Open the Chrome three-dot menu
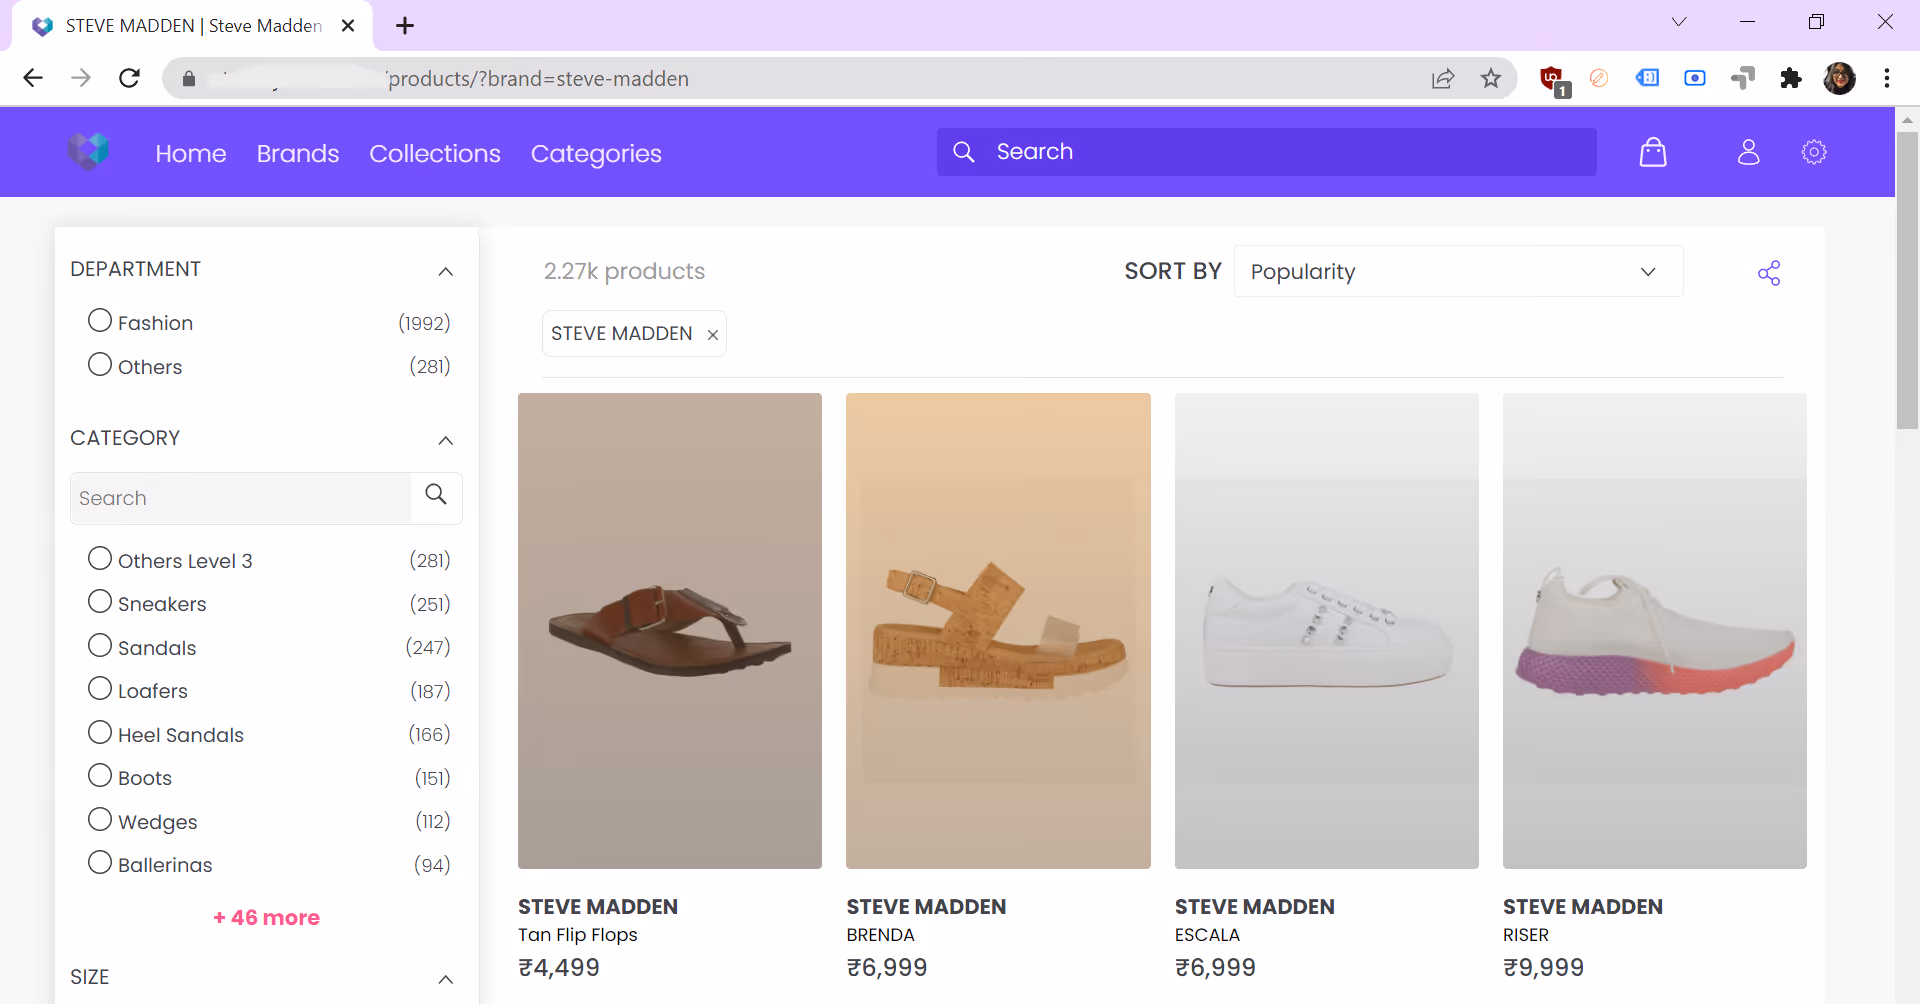The image size is (1920, 1004). click(x=1887, y=78)
